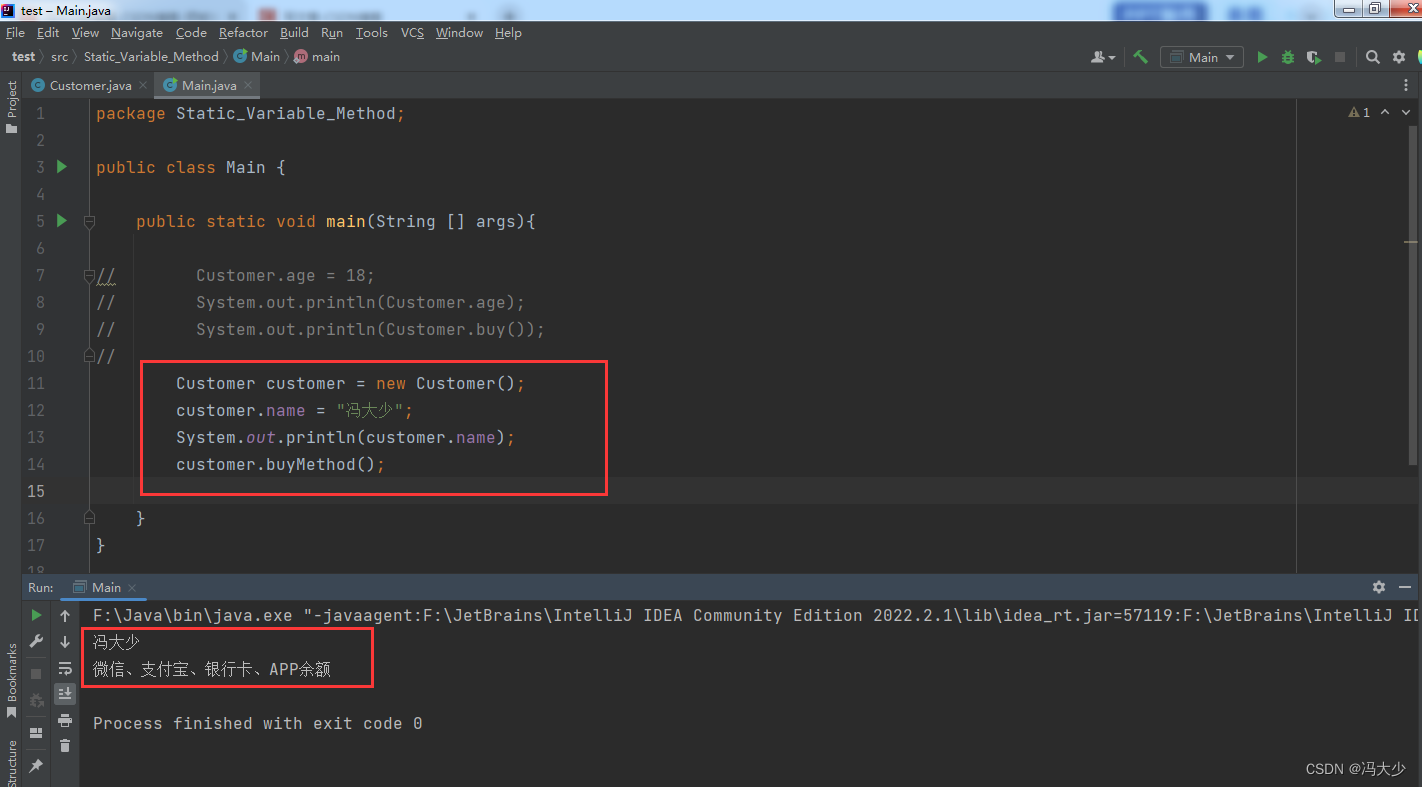Hide the Run tool window
This screenshot has height=787, width=1422.
[1405, 587]
